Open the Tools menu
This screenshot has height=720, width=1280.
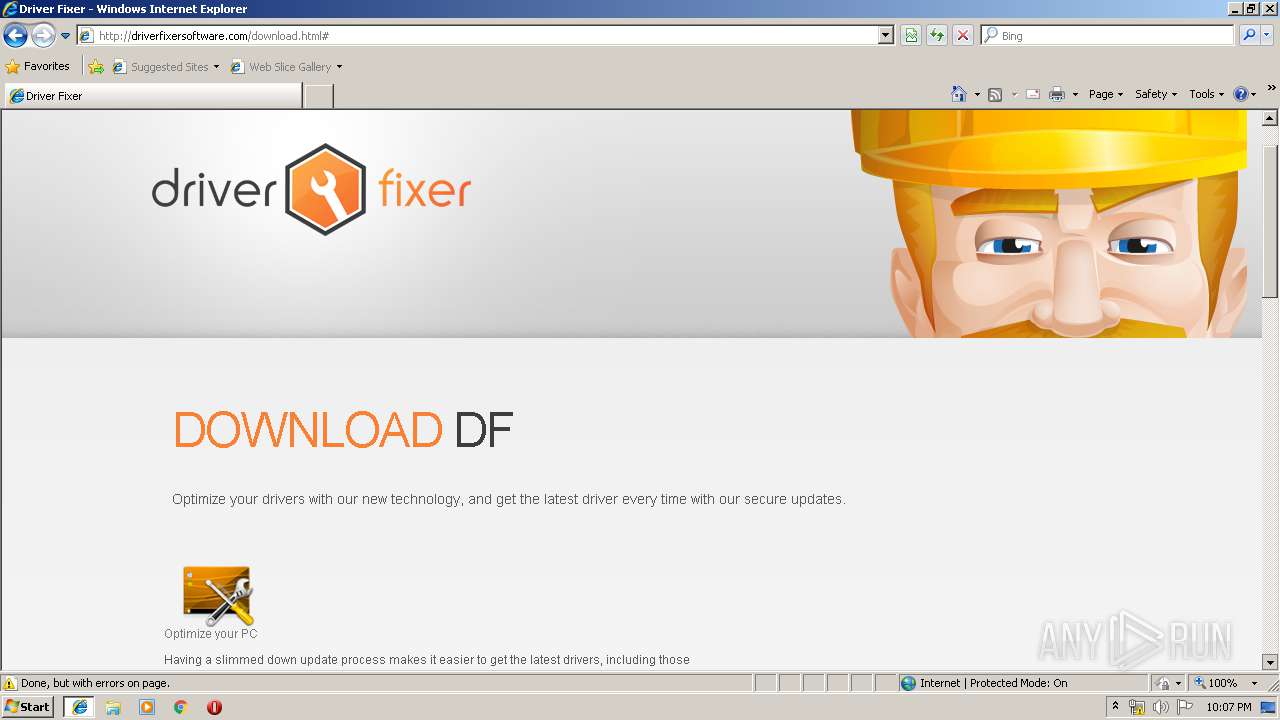click(1207, 94)
